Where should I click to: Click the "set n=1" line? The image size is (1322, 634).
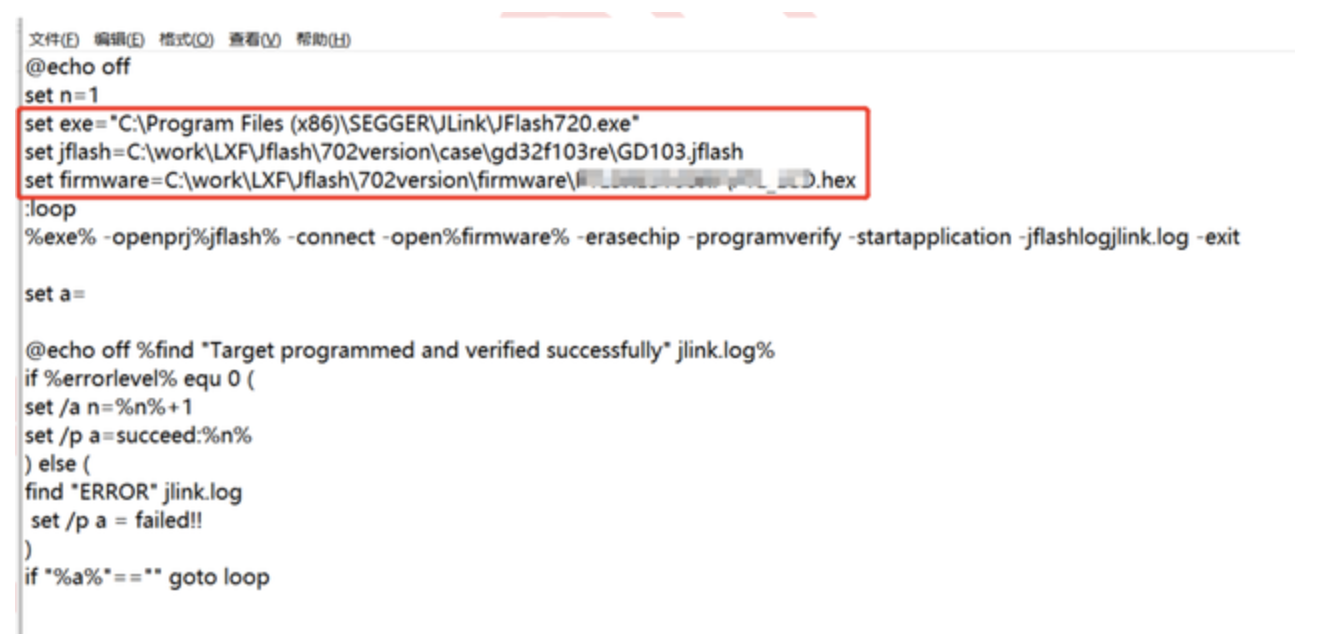point(62,96)
